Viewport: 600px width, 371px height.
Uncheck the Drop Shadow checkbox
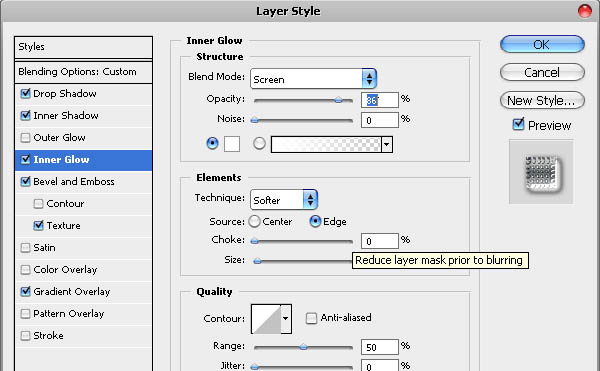pyautogui.click(x=25, y=93)
